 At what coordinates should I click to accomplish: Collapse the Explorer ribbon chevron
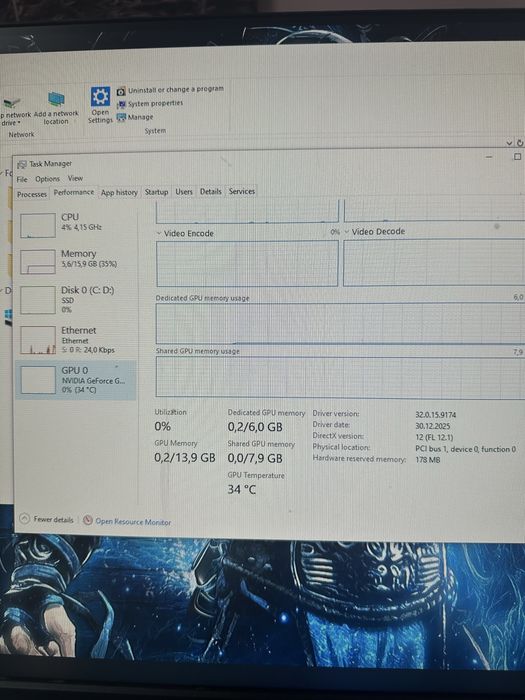point(509,143)
